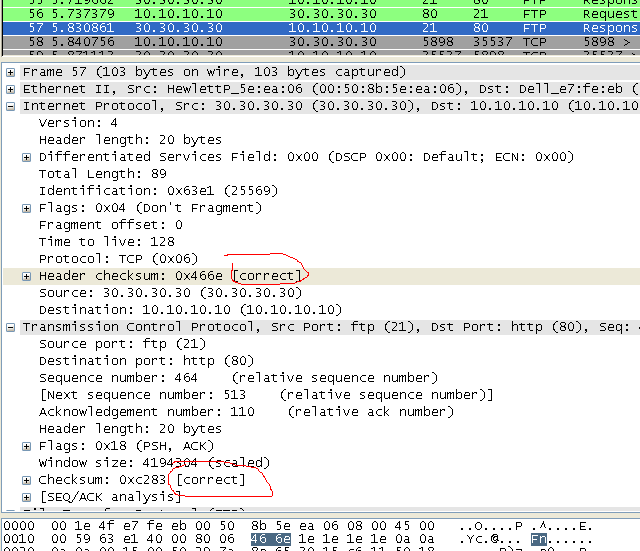Screen dimensions: 640x551
Task: Expand the TCP Checksum 0xc283 node
Action: (x=27, y=480)
